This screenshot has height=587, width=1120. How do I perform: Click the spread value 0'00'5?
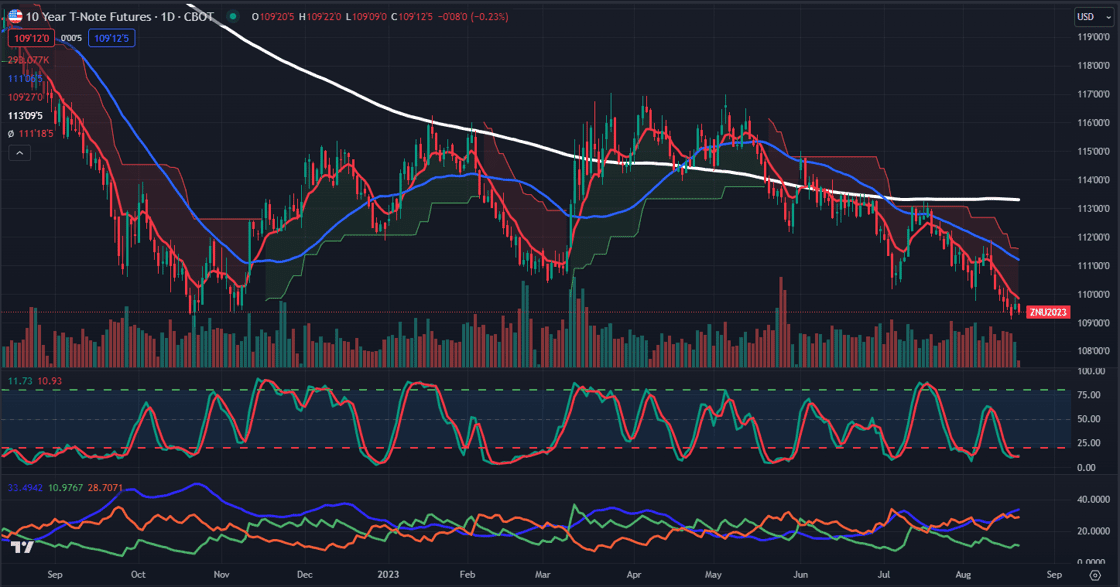tap(71, 38)
